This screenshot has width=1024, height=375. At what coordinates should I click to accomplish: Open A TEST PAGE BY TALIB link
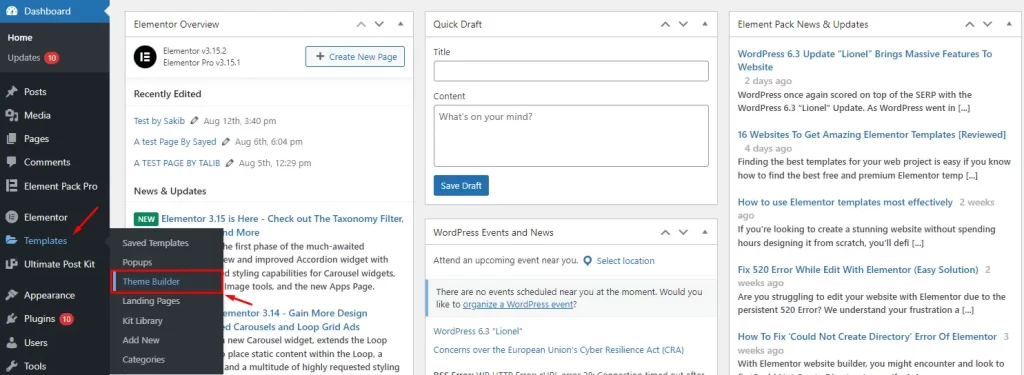coord(177,163)
